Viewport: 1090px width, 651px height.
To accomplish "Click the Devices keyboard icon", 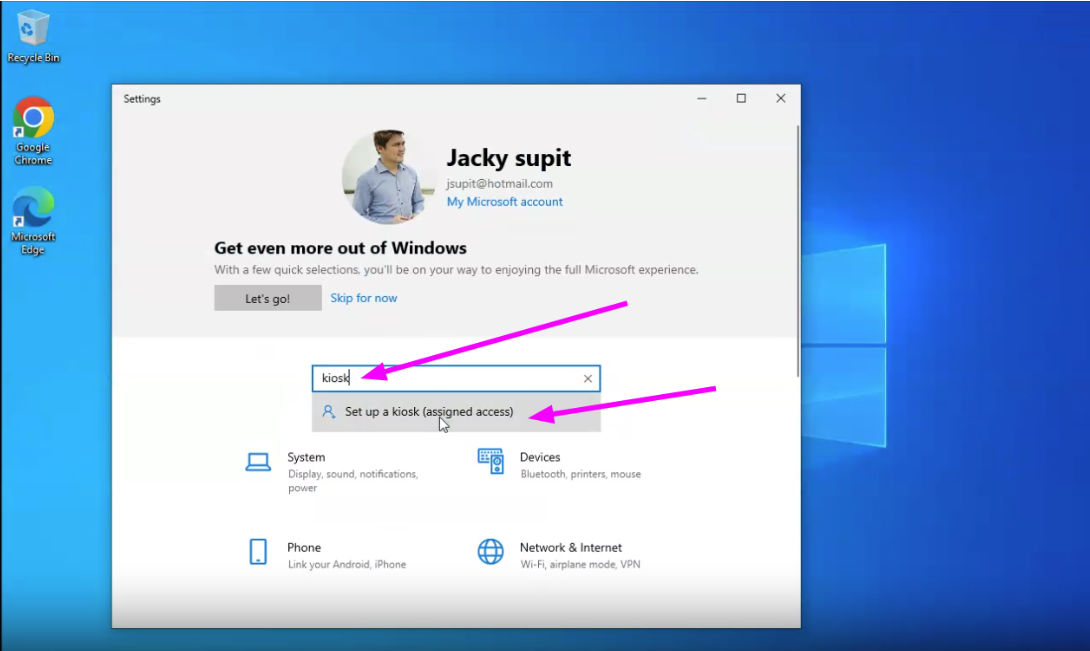I will [x=490, y=461].
